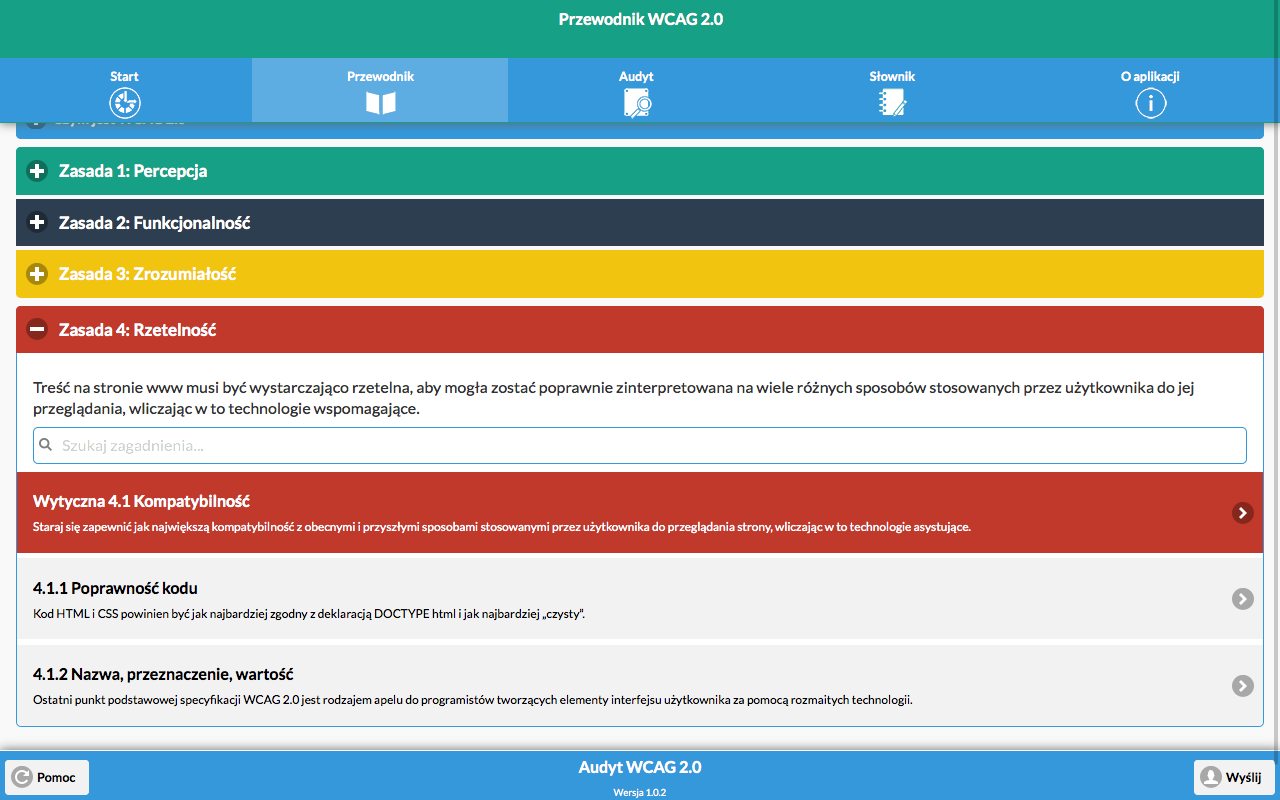Click the Wersja 1.0.2 text

tap(640, 792)
